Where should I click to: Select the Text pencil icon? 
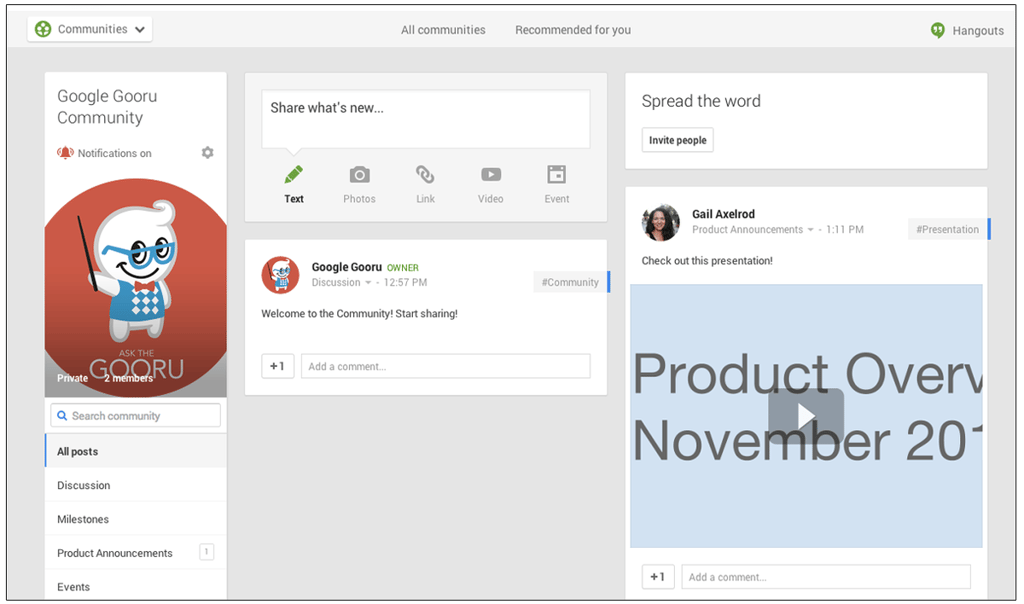pos(293,175)
